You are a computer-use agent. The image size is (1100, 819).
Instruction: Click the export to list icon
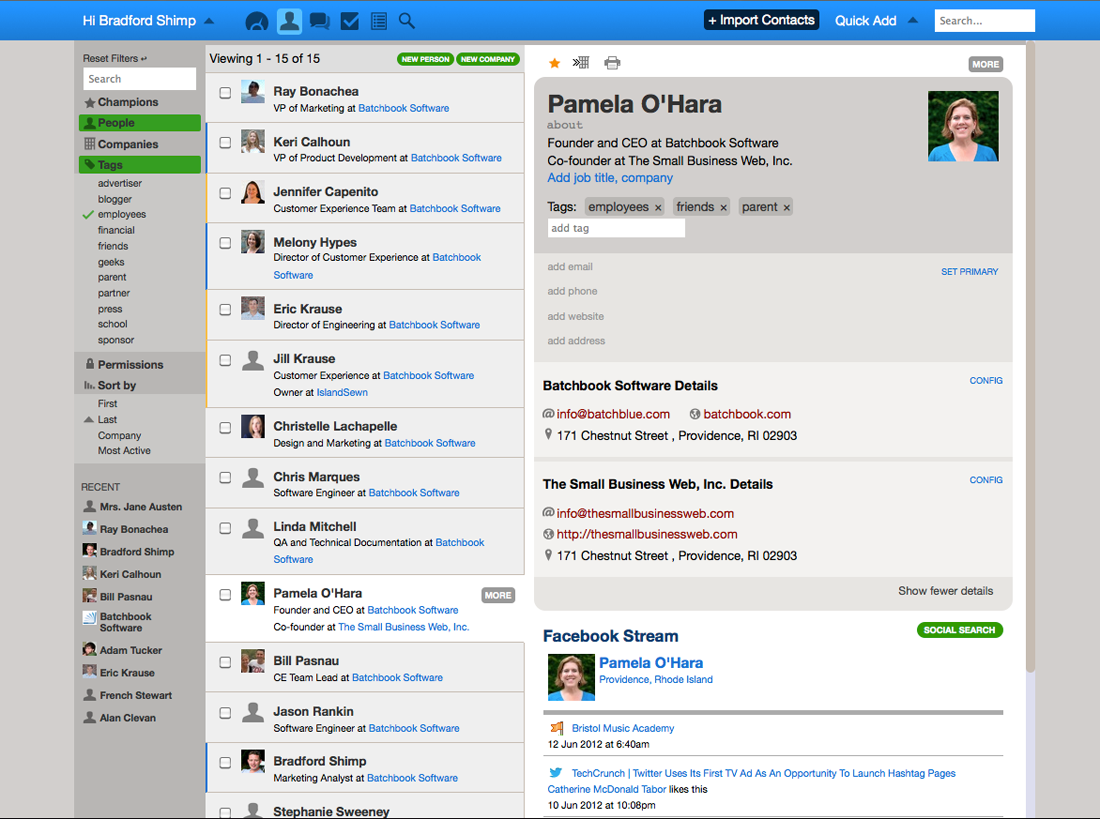tap(581, 62)
